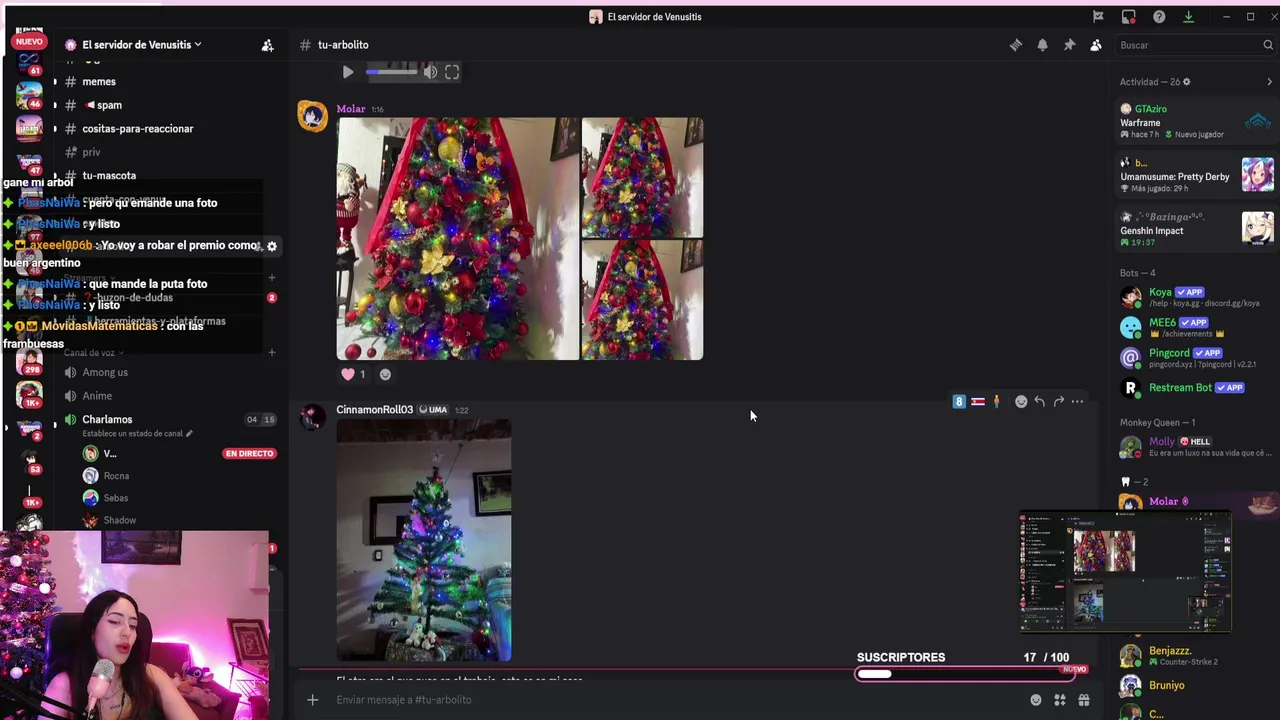This screenshot has width=1280, height=720.
Task: Open the Threads icon in channel header
Action: (x=1015, y=45)
